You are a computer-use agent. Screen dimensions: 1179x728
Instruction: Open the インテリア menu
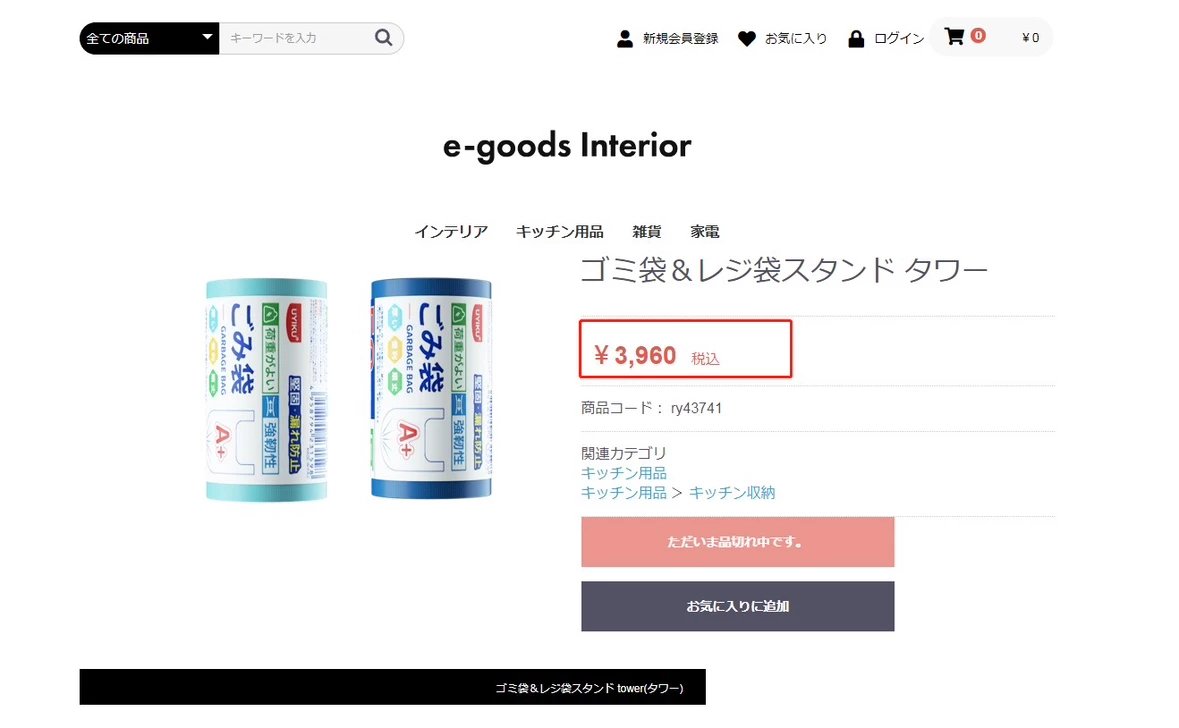coord(451,232)
